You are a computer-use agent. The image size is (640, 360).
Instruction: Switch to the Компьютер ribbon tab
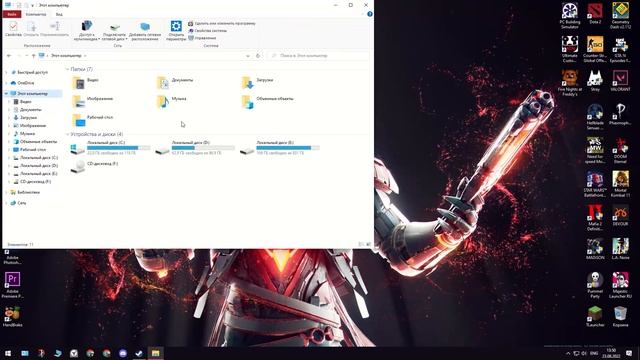(36, 14)
